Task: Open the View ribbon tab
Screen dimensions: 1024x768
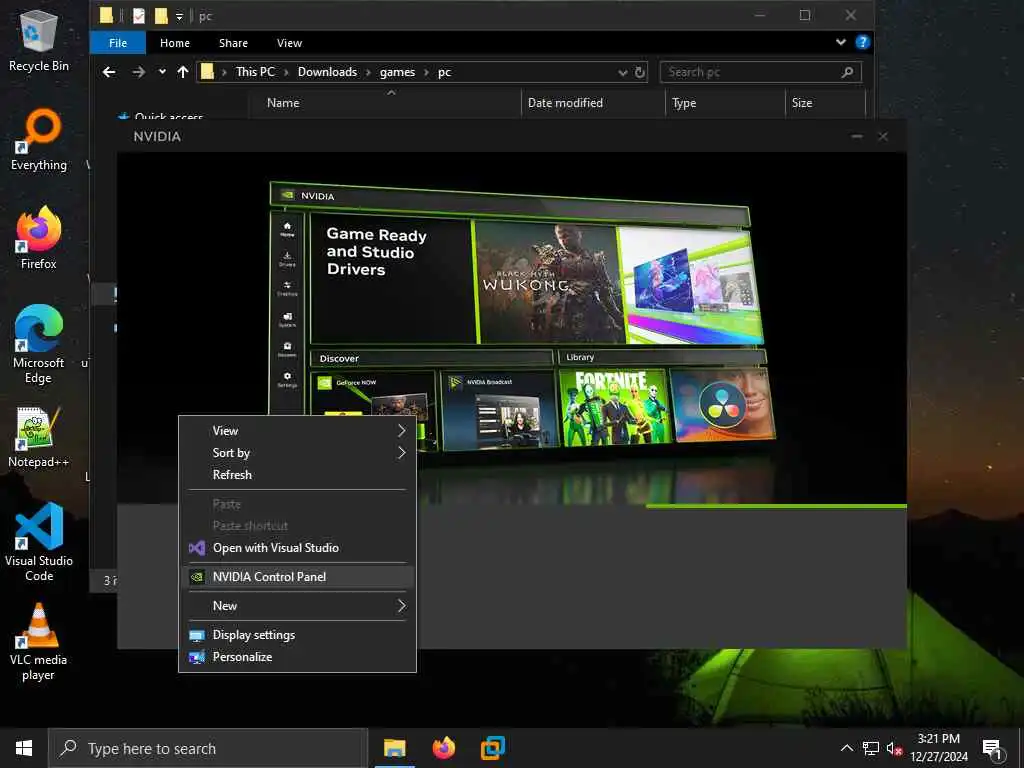Action: (289, 43)
